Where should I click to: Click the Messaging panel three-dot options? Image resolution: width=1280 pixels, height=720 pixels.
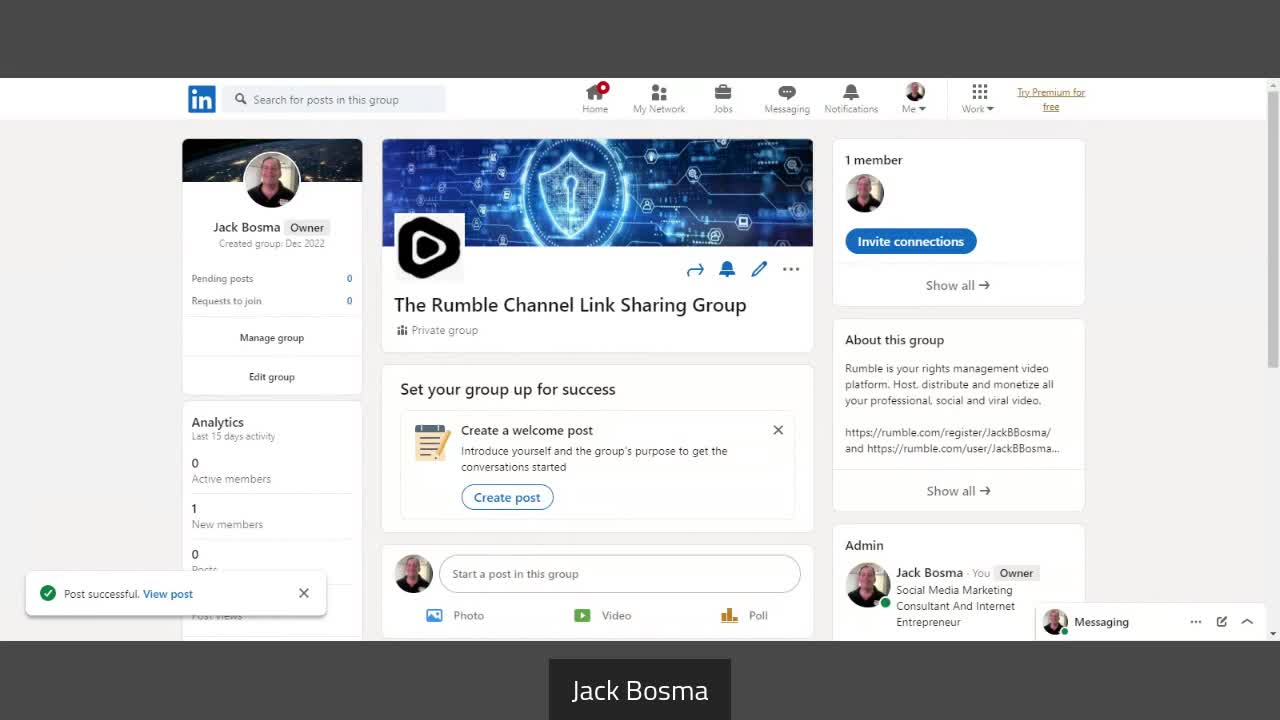[1196, 622]
